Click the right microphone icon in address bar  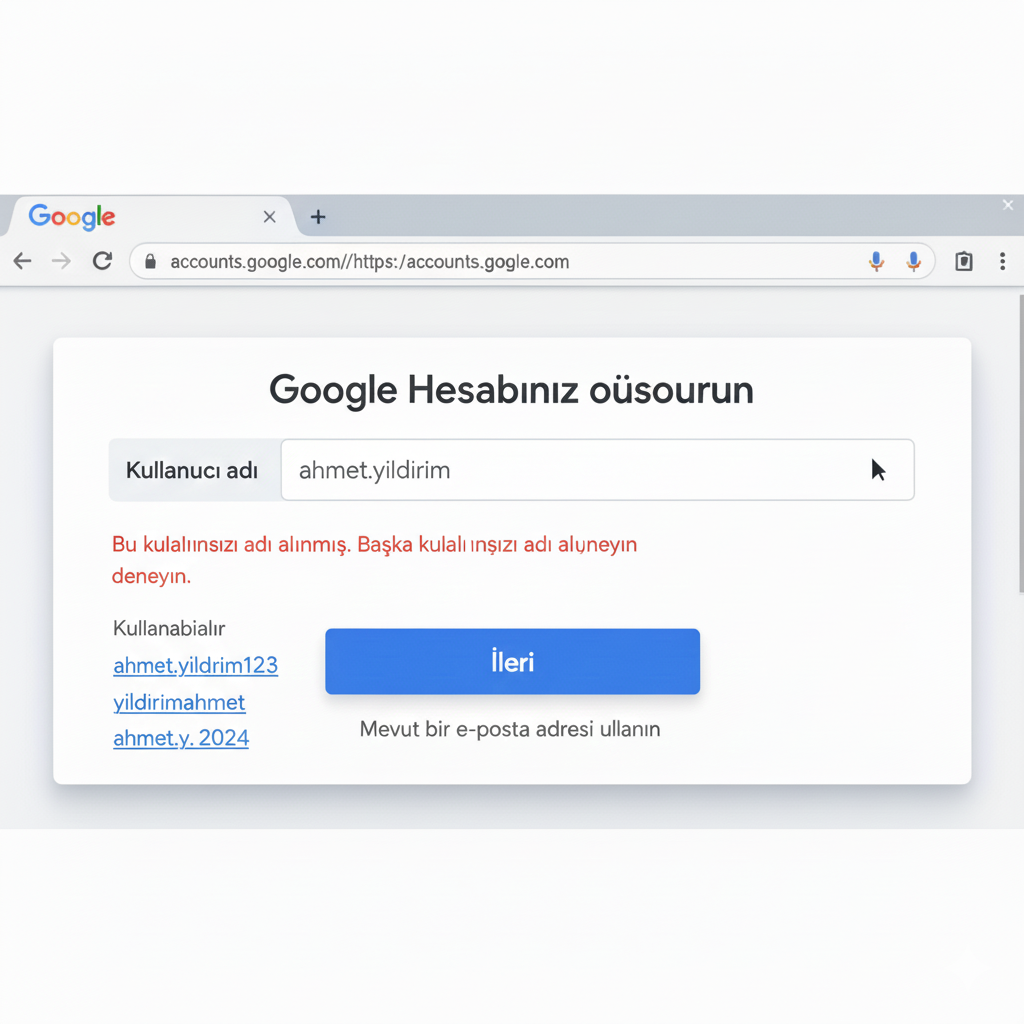click(913, 262)
